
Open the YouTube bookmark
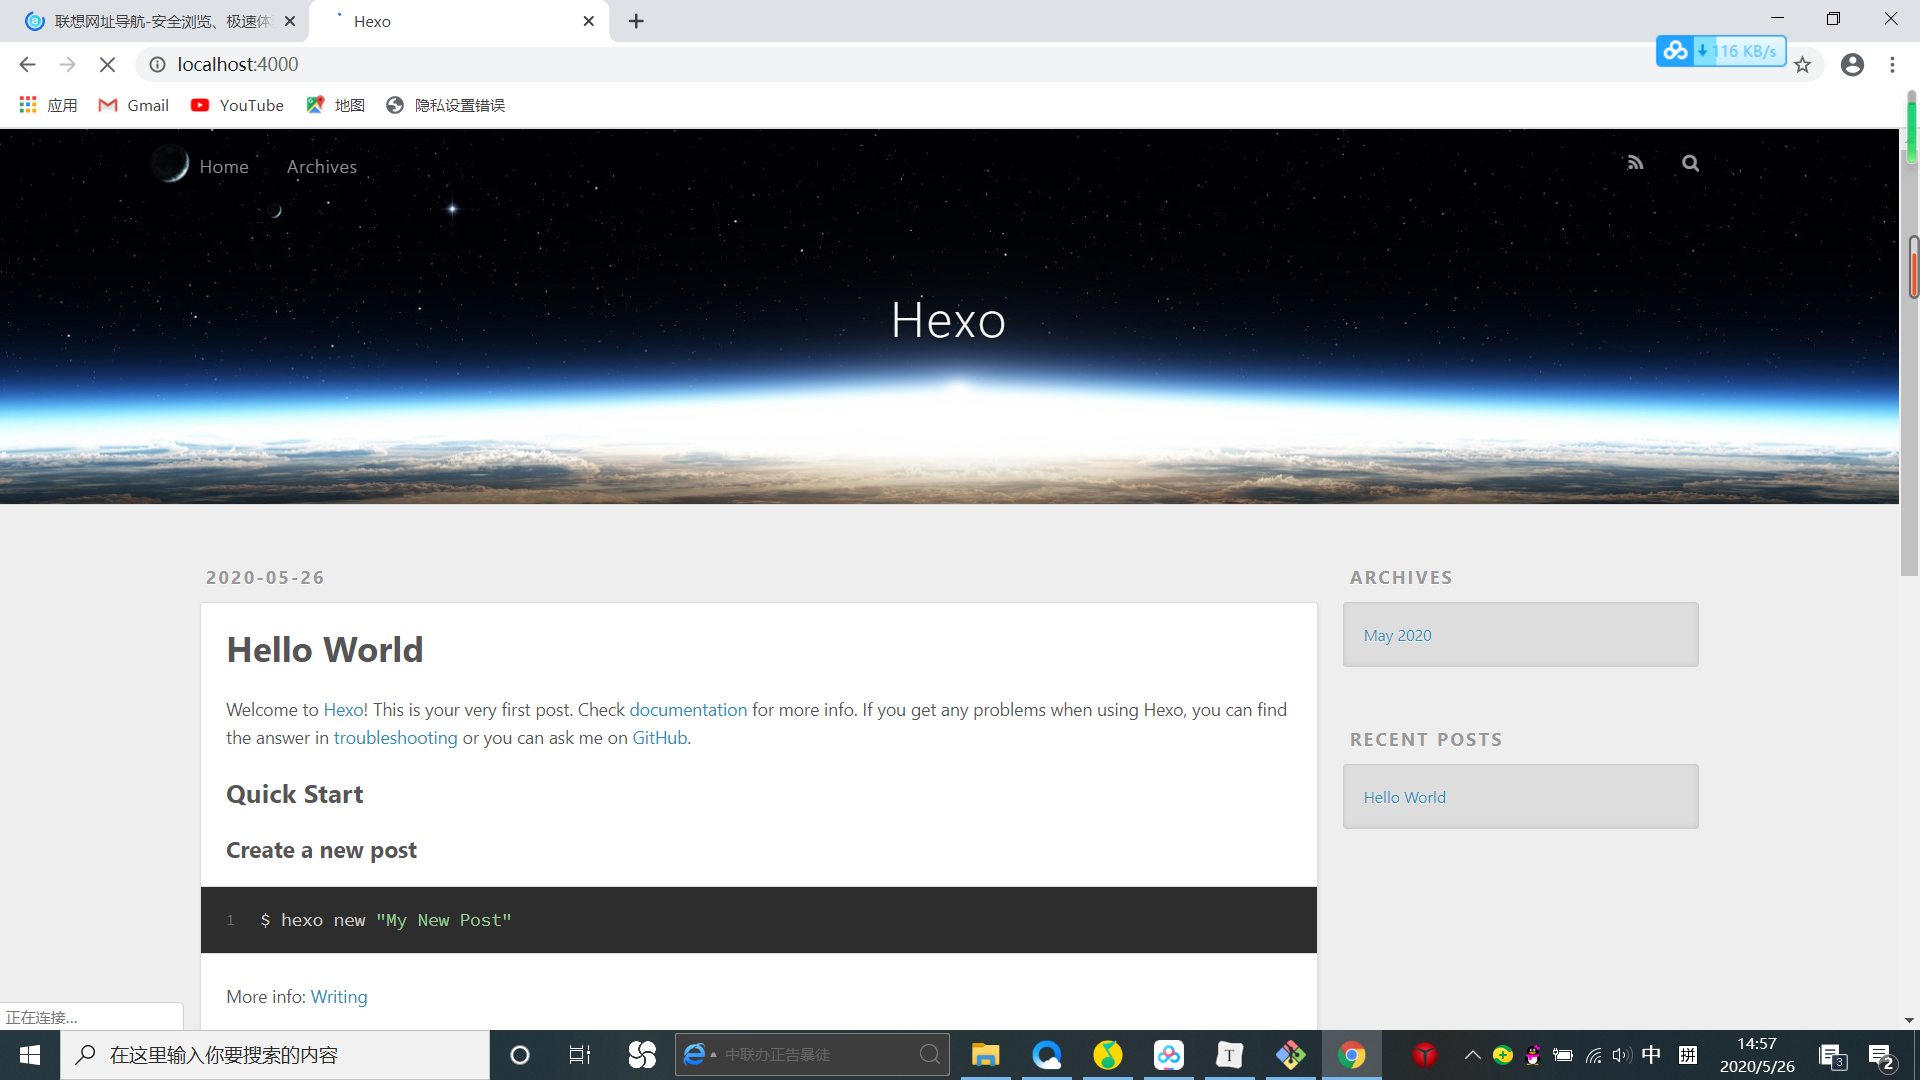pyautogui.click(x=238, y=105)
